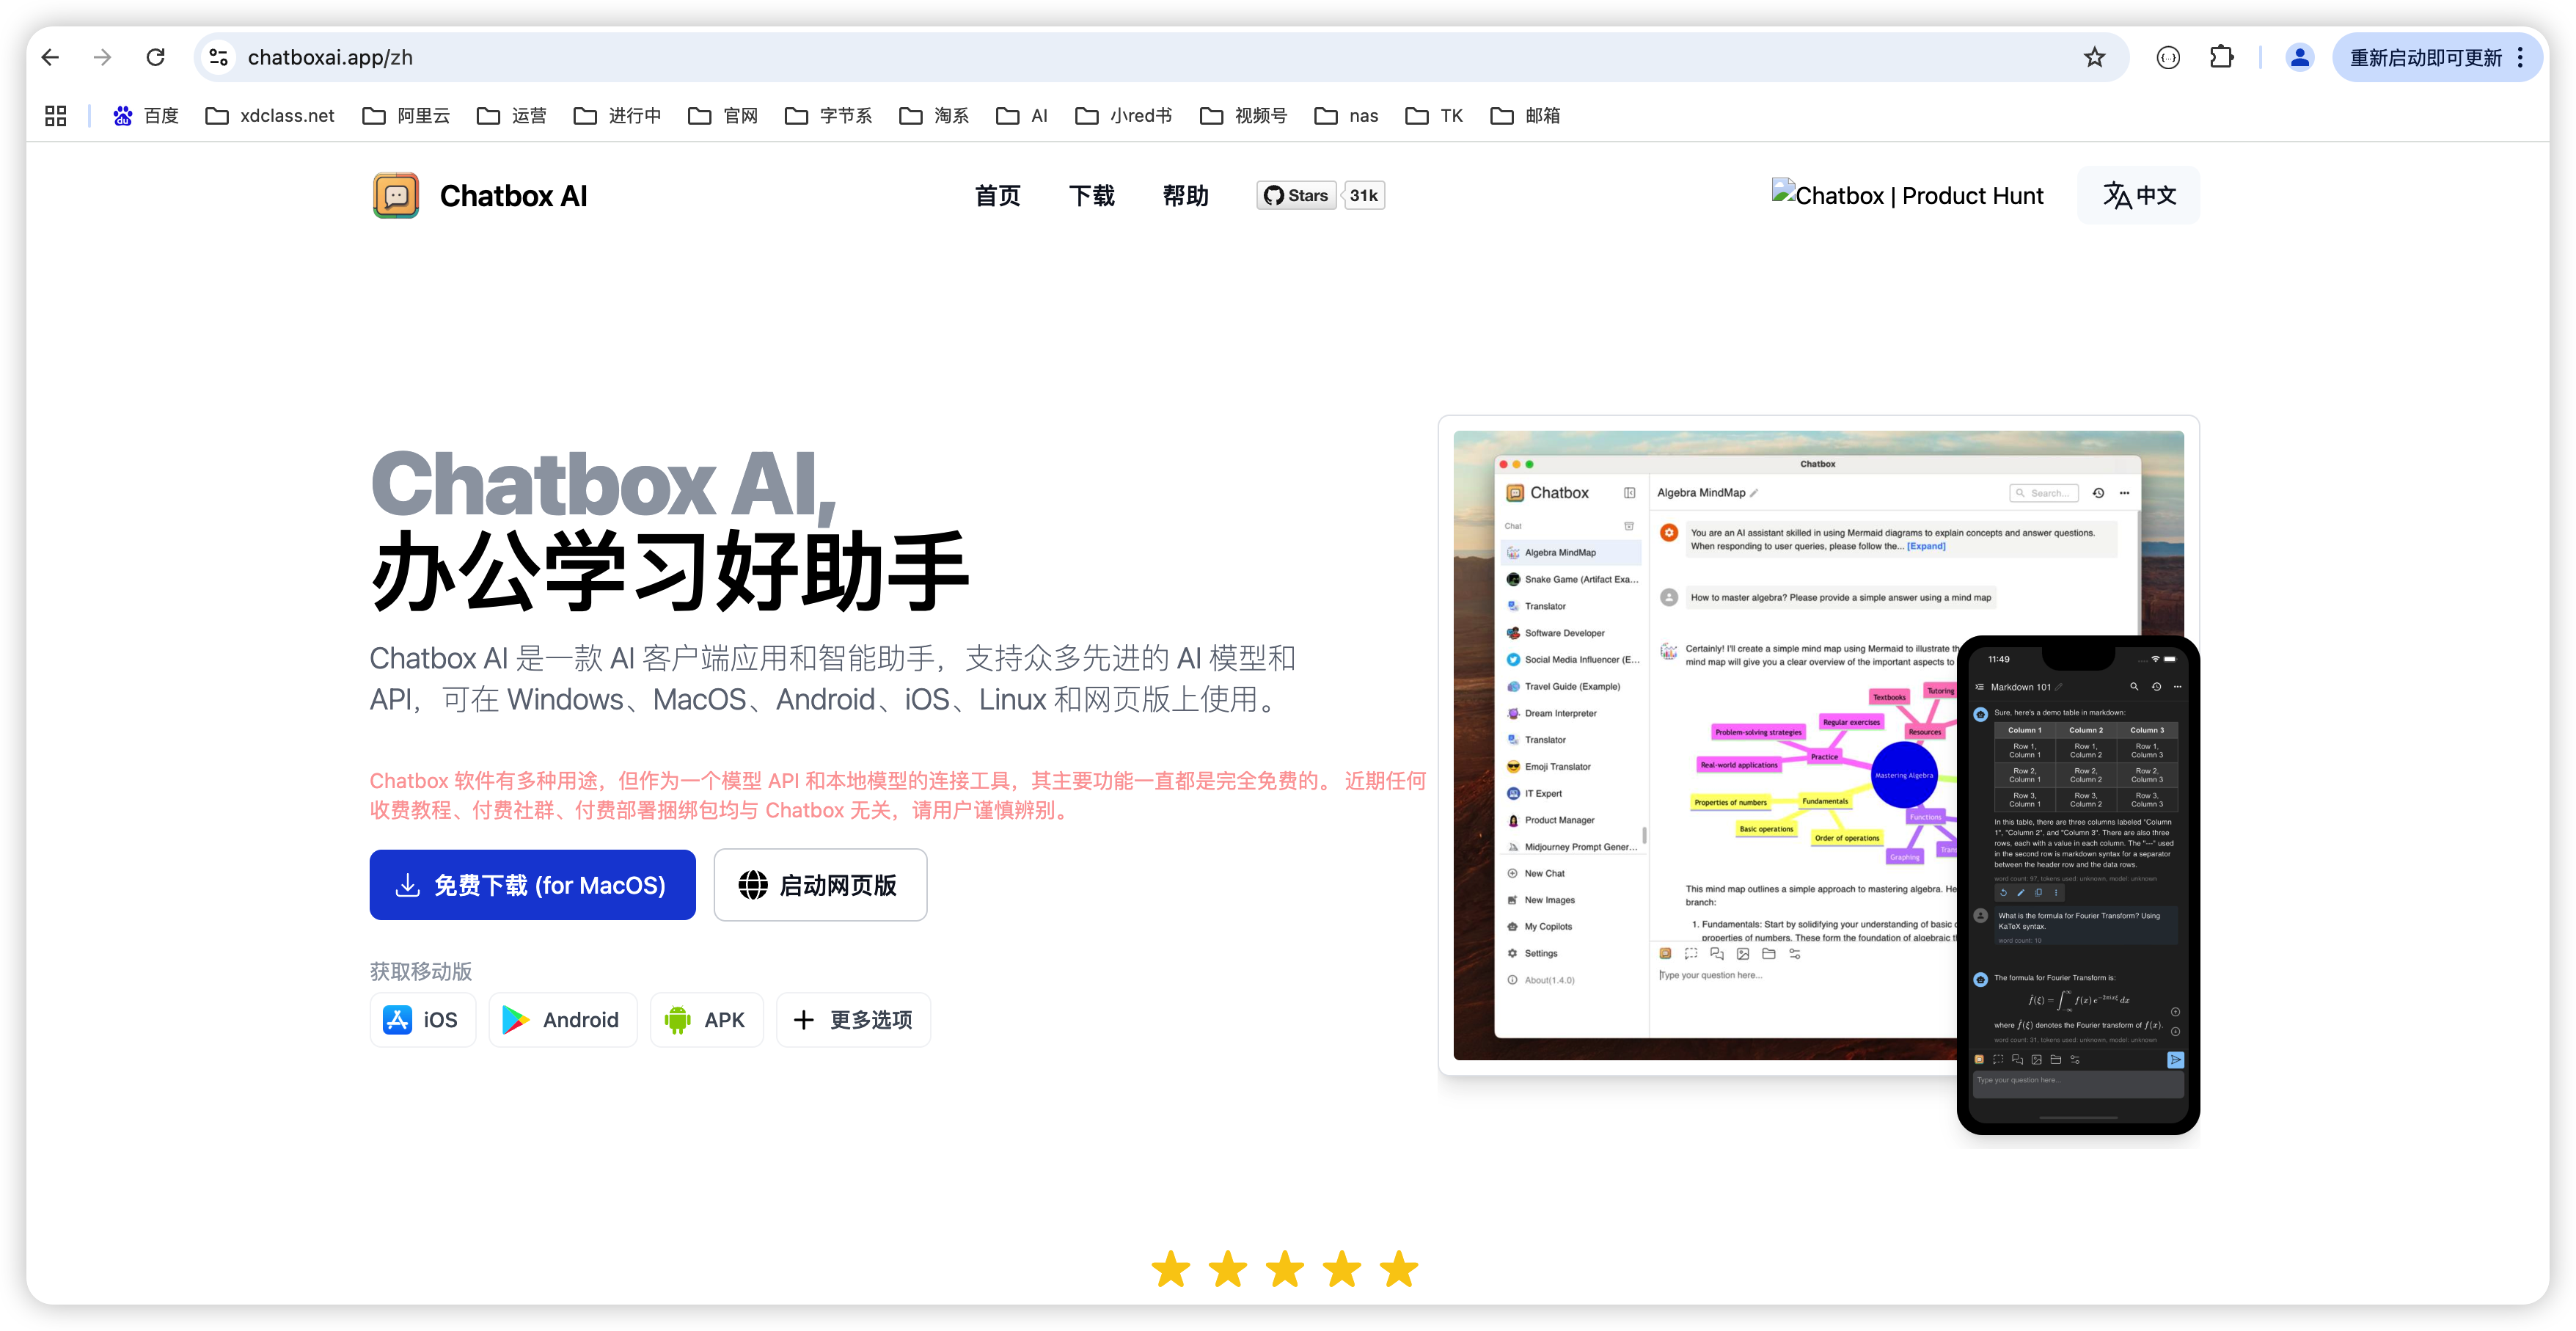This screenshot has height=1331, width=2576.
Task: Open the 中文 language selector
Action: pos(2139,196)
